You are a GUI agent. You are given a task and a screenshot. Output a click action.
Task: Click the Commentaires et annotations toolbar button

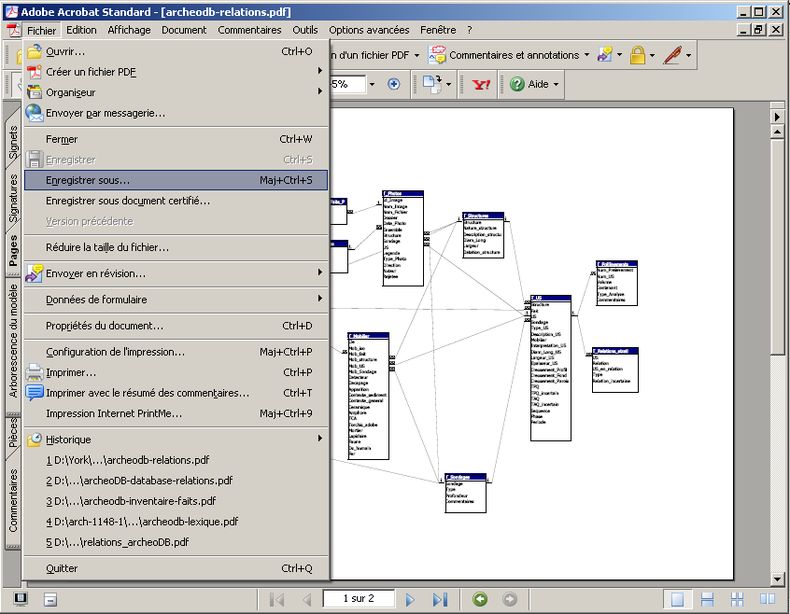[504, 55]
